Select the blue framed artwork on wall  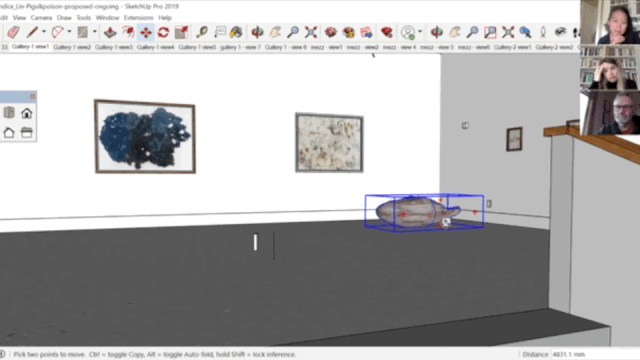145,136
